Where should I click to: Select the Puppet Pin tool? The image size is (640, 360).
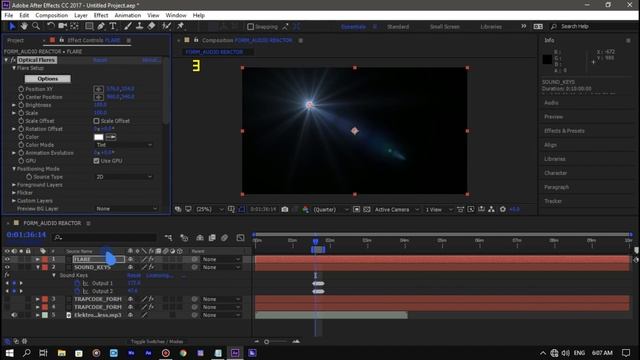point(180,26)
